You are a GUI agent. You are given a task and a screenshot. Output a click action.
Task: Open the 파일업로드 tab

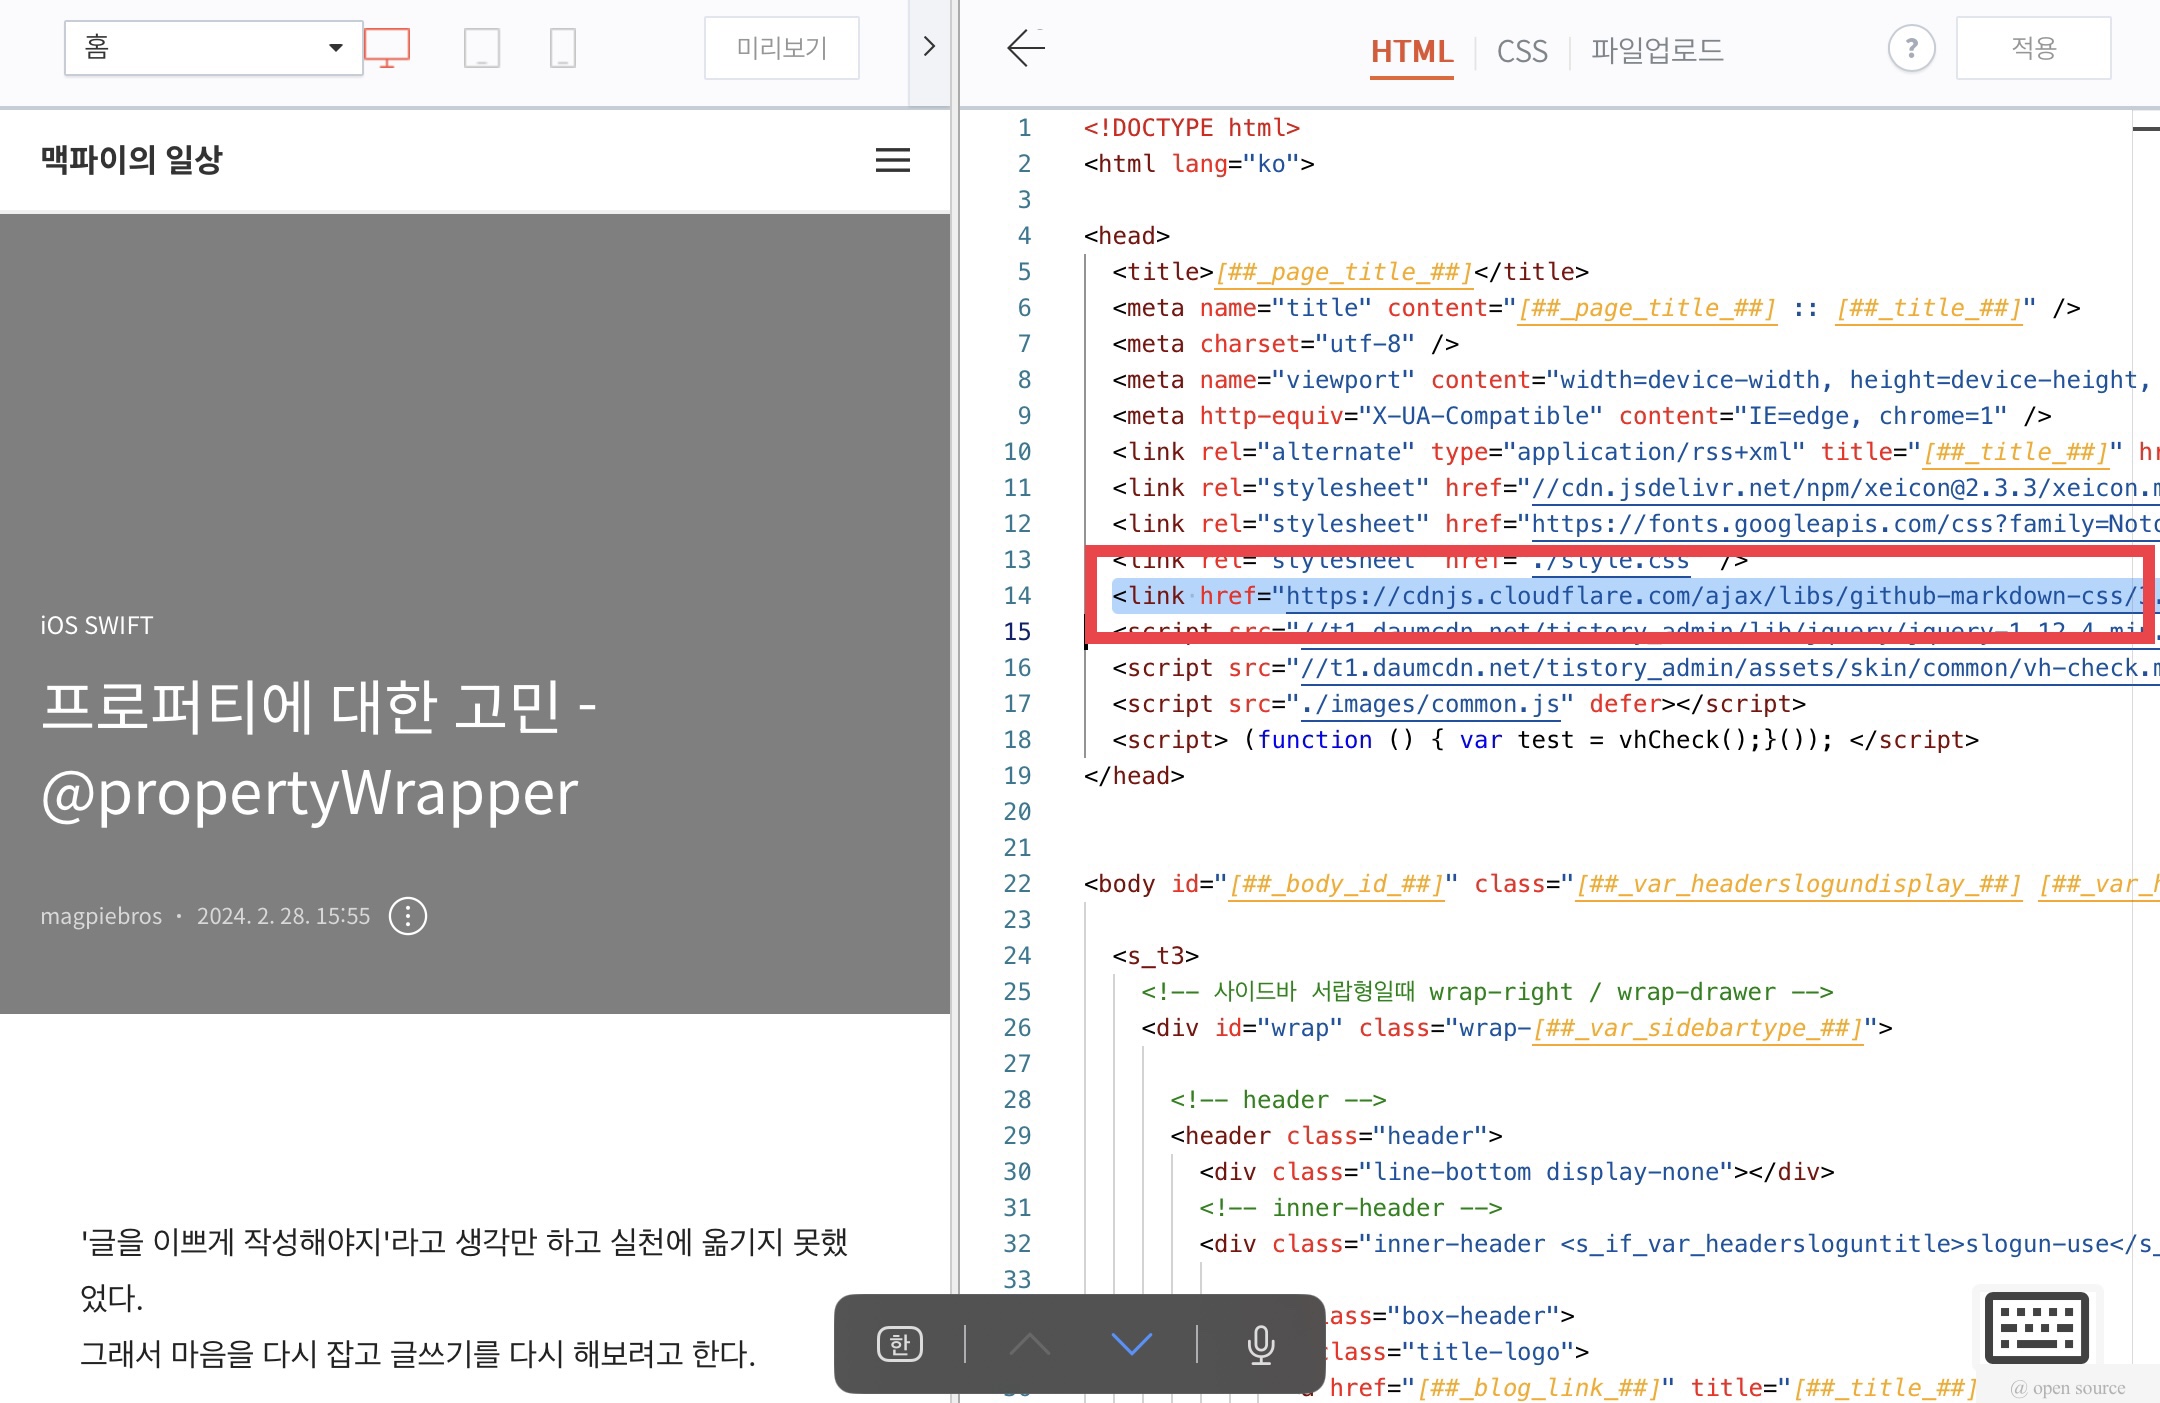point(1657,51)
